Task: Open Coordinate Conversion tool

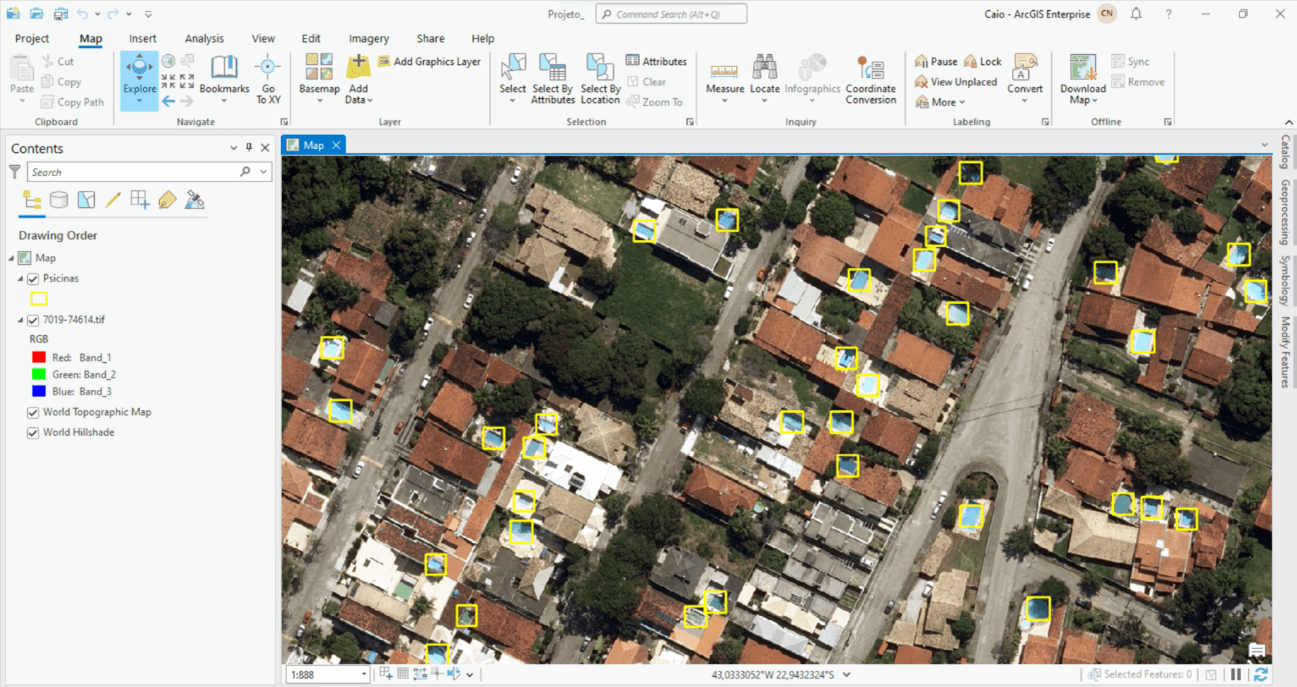Action: click(x=870, y=78)
